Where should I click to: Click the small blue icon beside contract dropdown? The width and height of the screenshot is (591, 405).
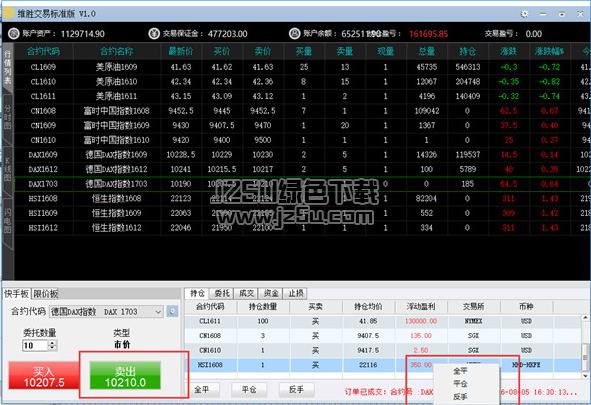(173, 312)
